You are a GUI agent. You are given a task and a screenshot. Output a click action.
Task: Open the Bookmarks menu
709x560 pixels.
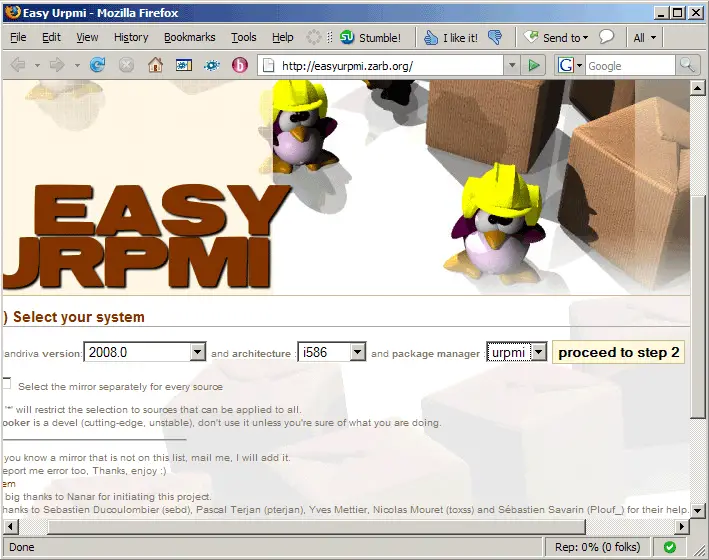click(x=189, y=38)
